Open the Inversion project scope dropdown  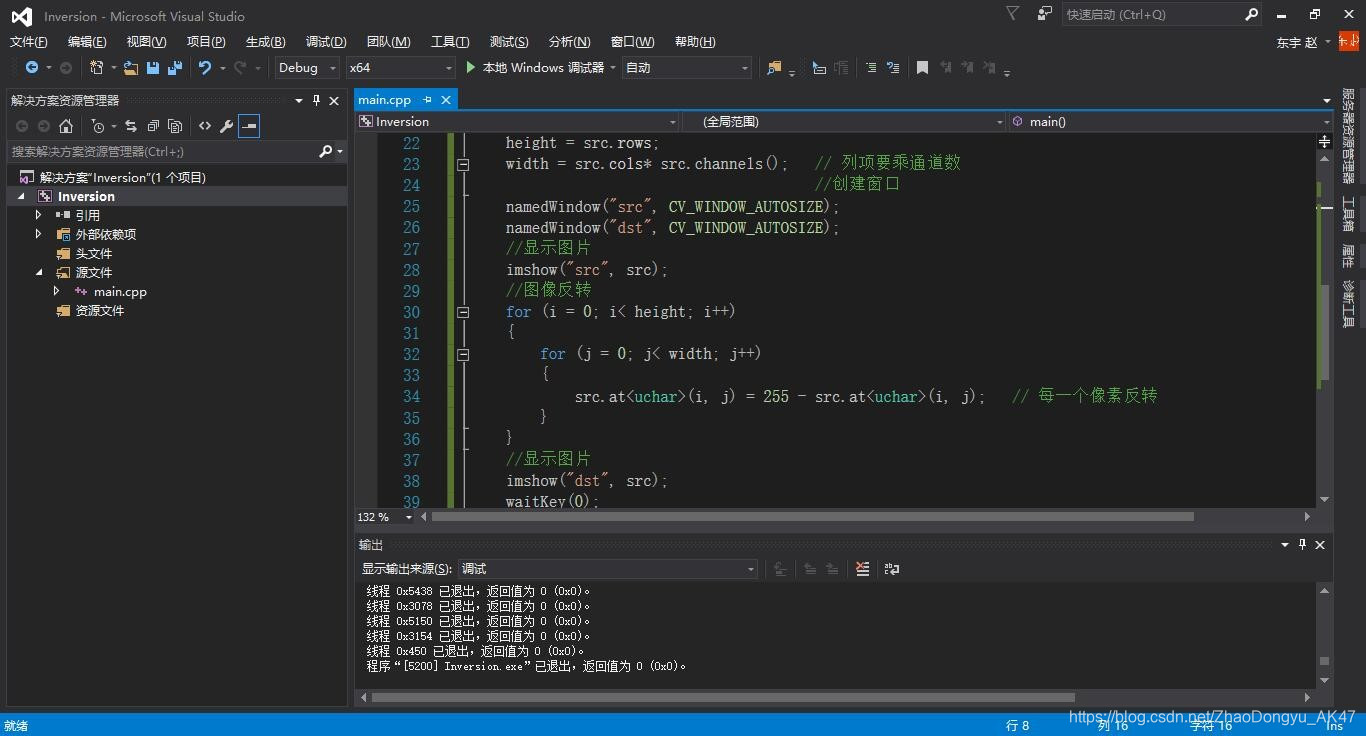(518, 122)
